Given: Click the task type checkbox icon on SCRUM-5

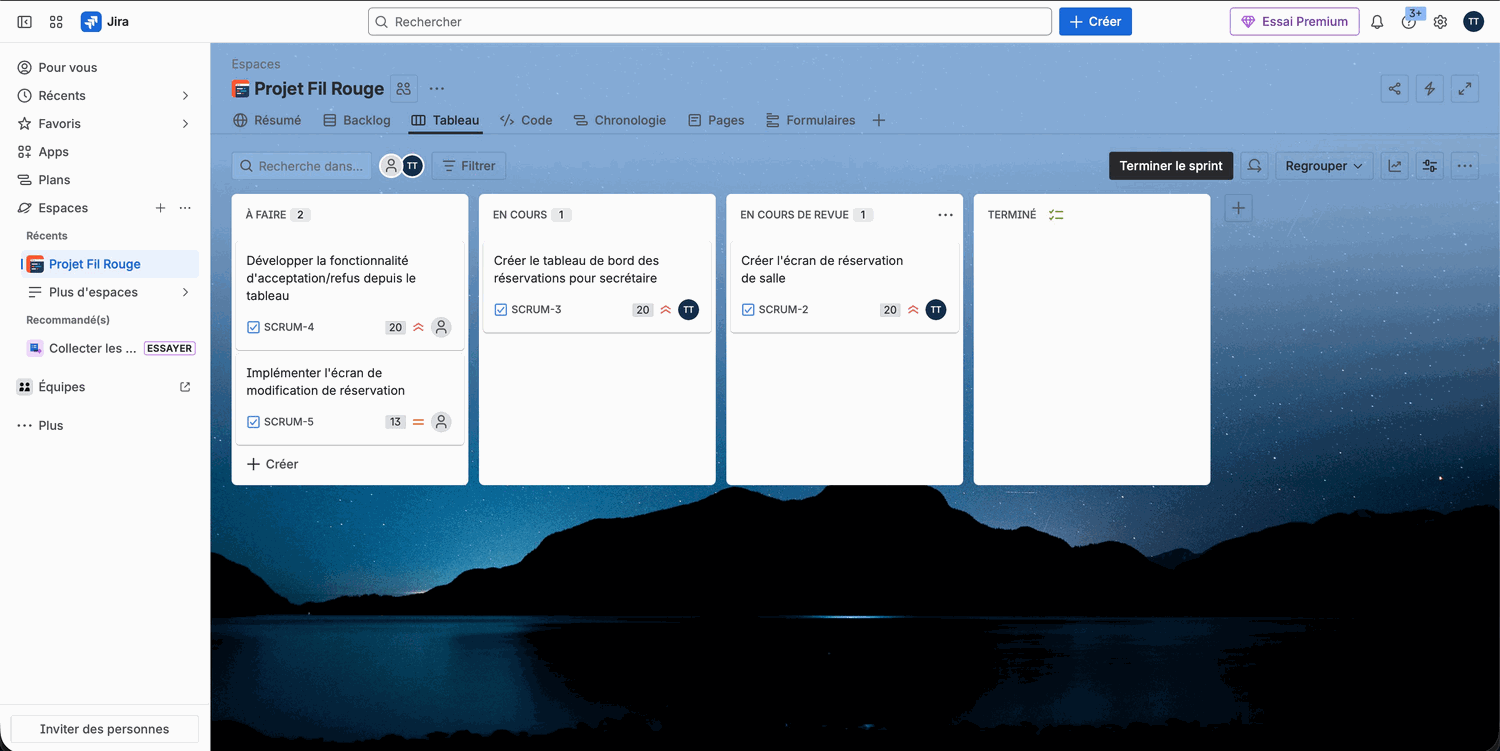Looking at the screenshot, I should (x=253, y=422).
